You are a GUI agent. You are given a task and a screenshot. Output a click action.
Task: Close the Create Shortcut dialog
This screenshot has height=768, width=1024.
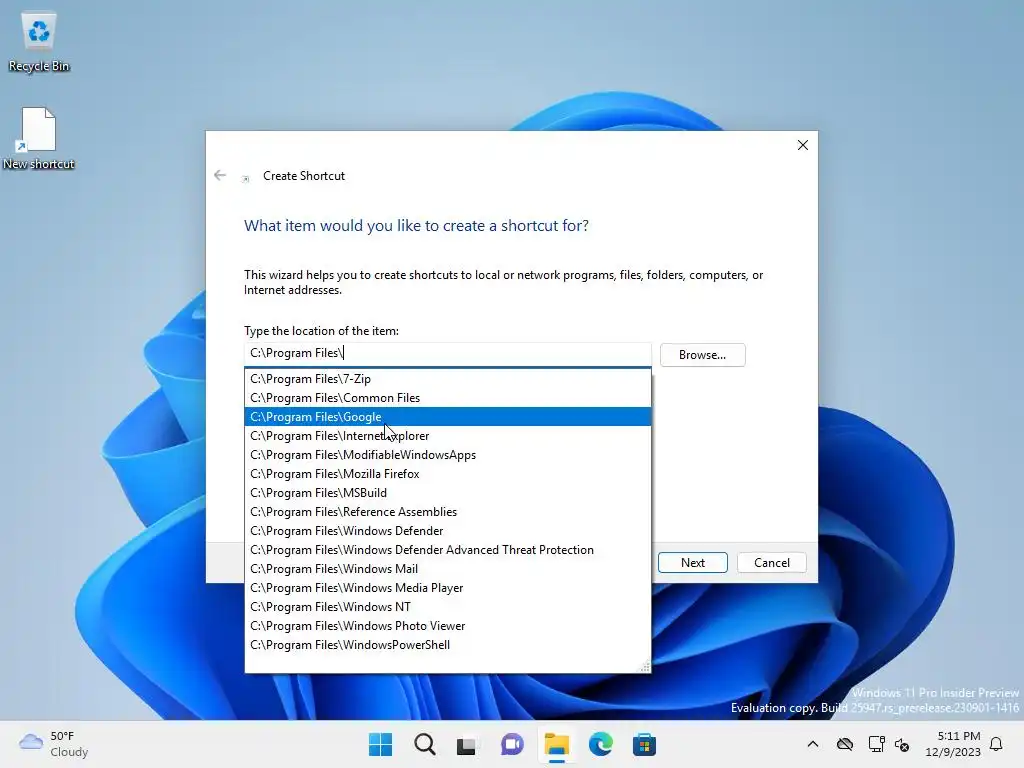point(803,145)
